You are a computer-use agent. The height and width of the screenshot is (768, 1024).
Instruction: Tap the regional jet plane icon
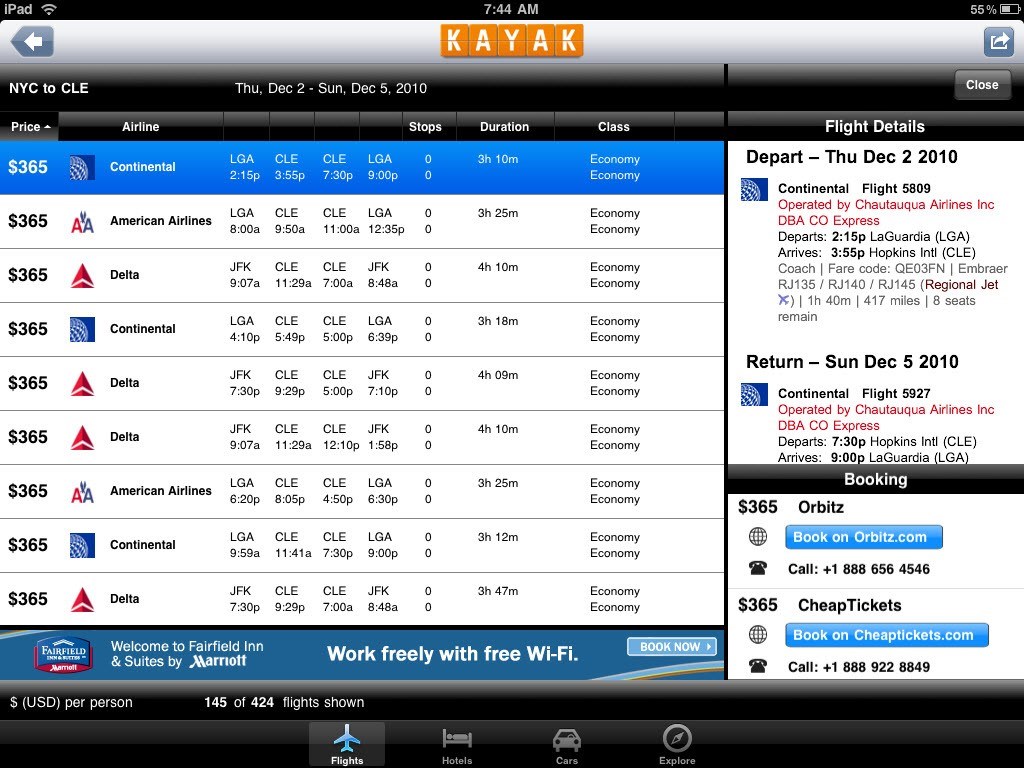(x=784, y=300)
